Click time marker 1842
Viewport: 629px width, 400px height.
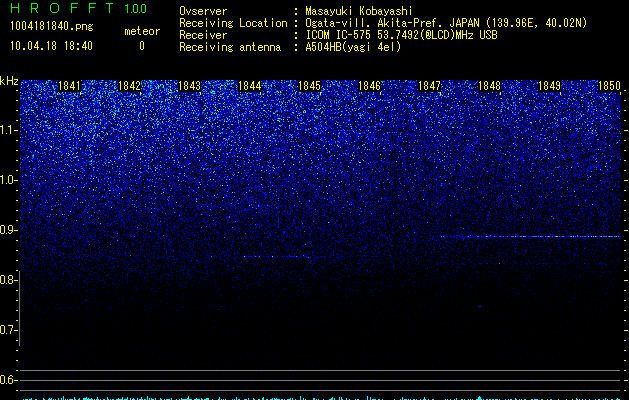(129, 86)
